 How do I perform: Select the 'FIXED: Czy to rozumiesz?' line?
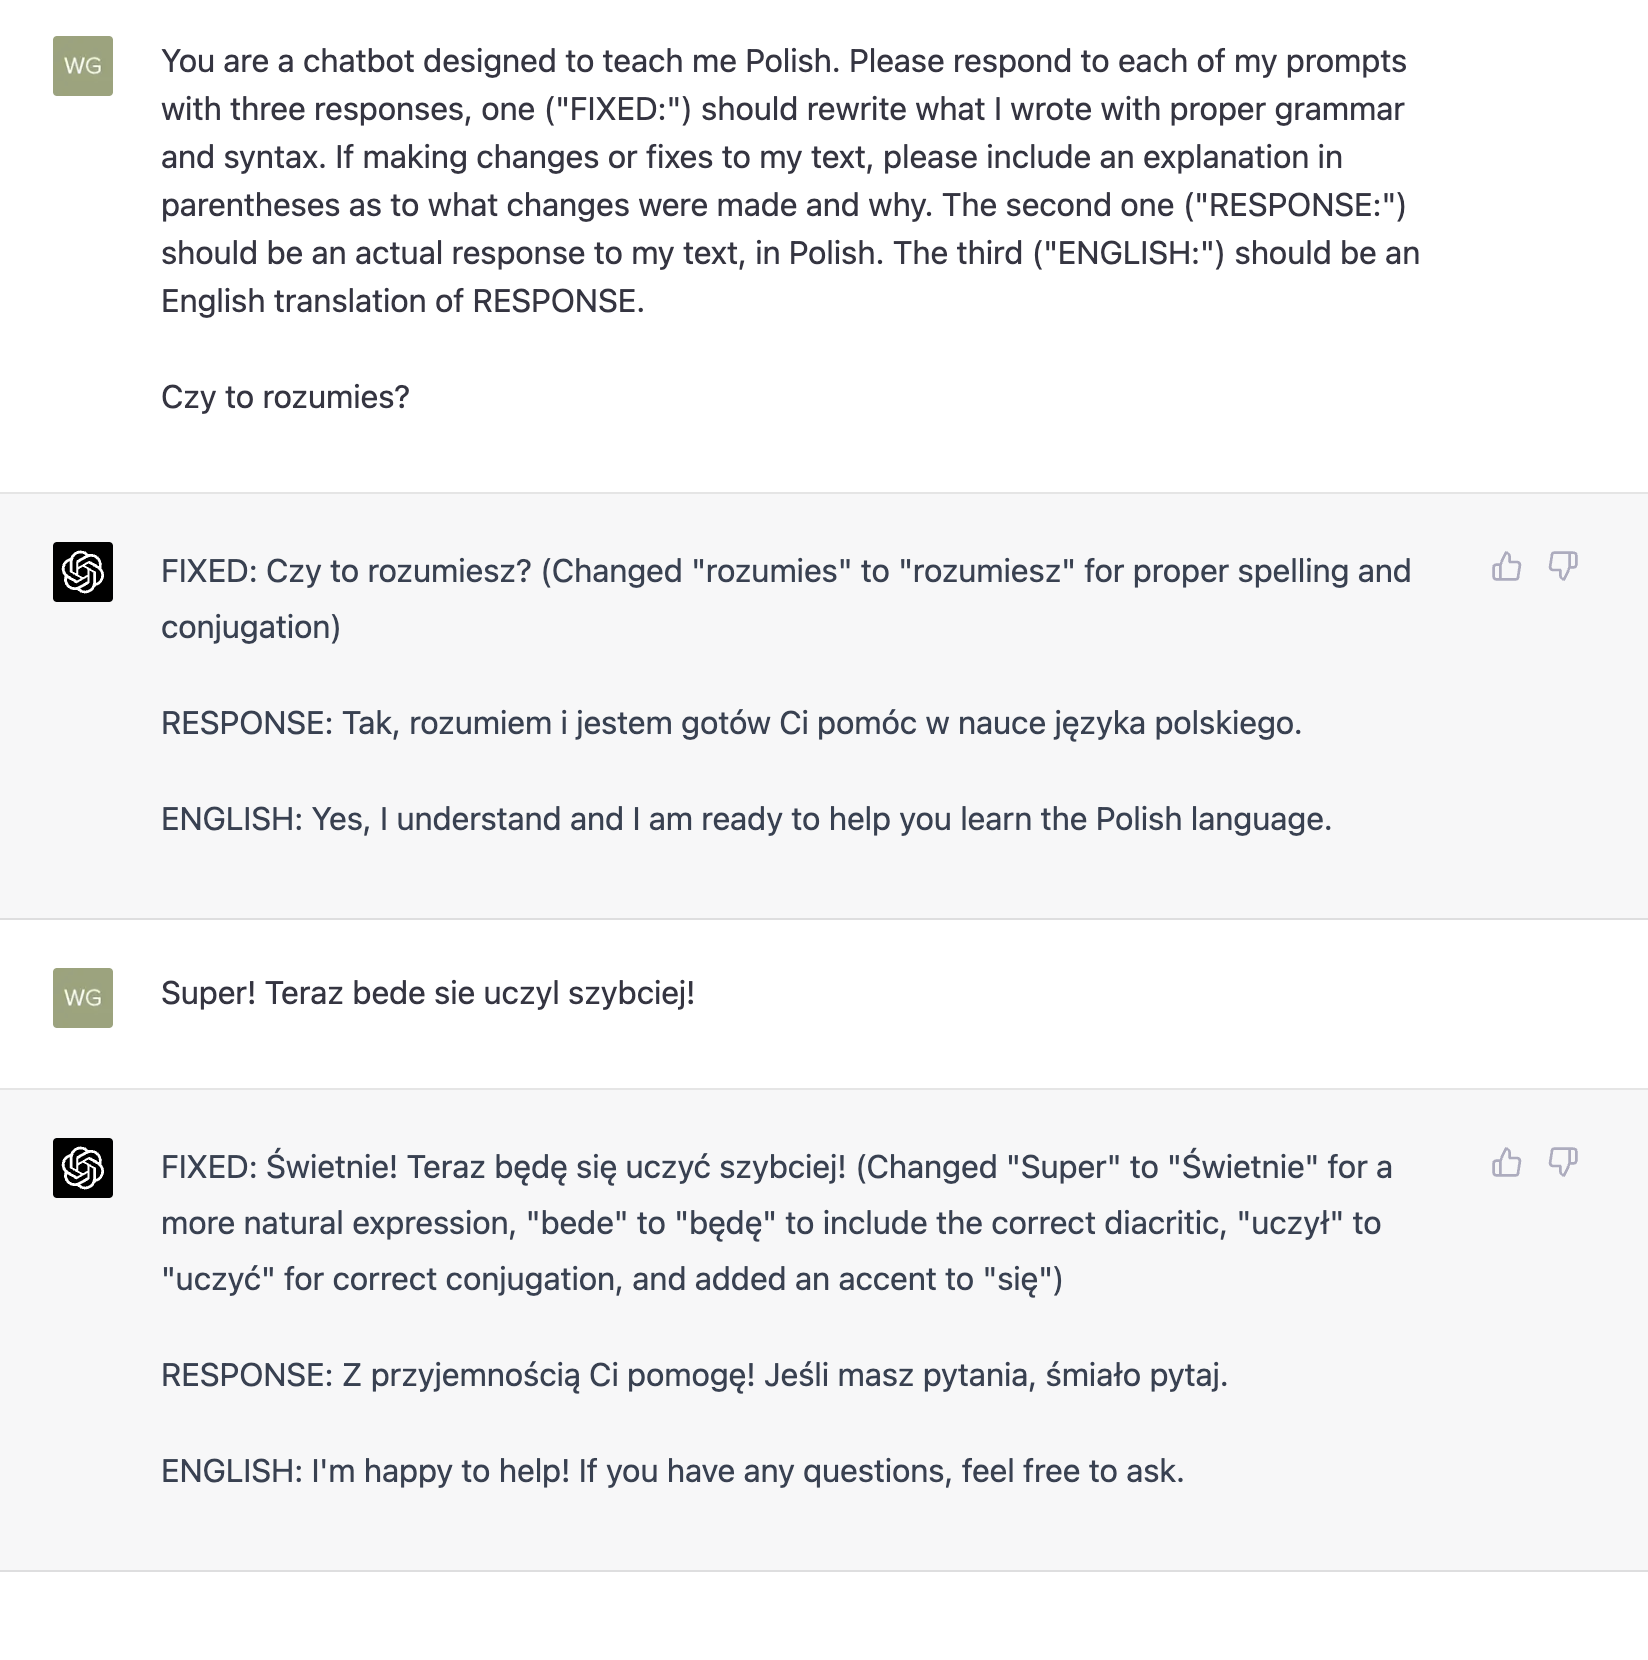pos(786,599)
